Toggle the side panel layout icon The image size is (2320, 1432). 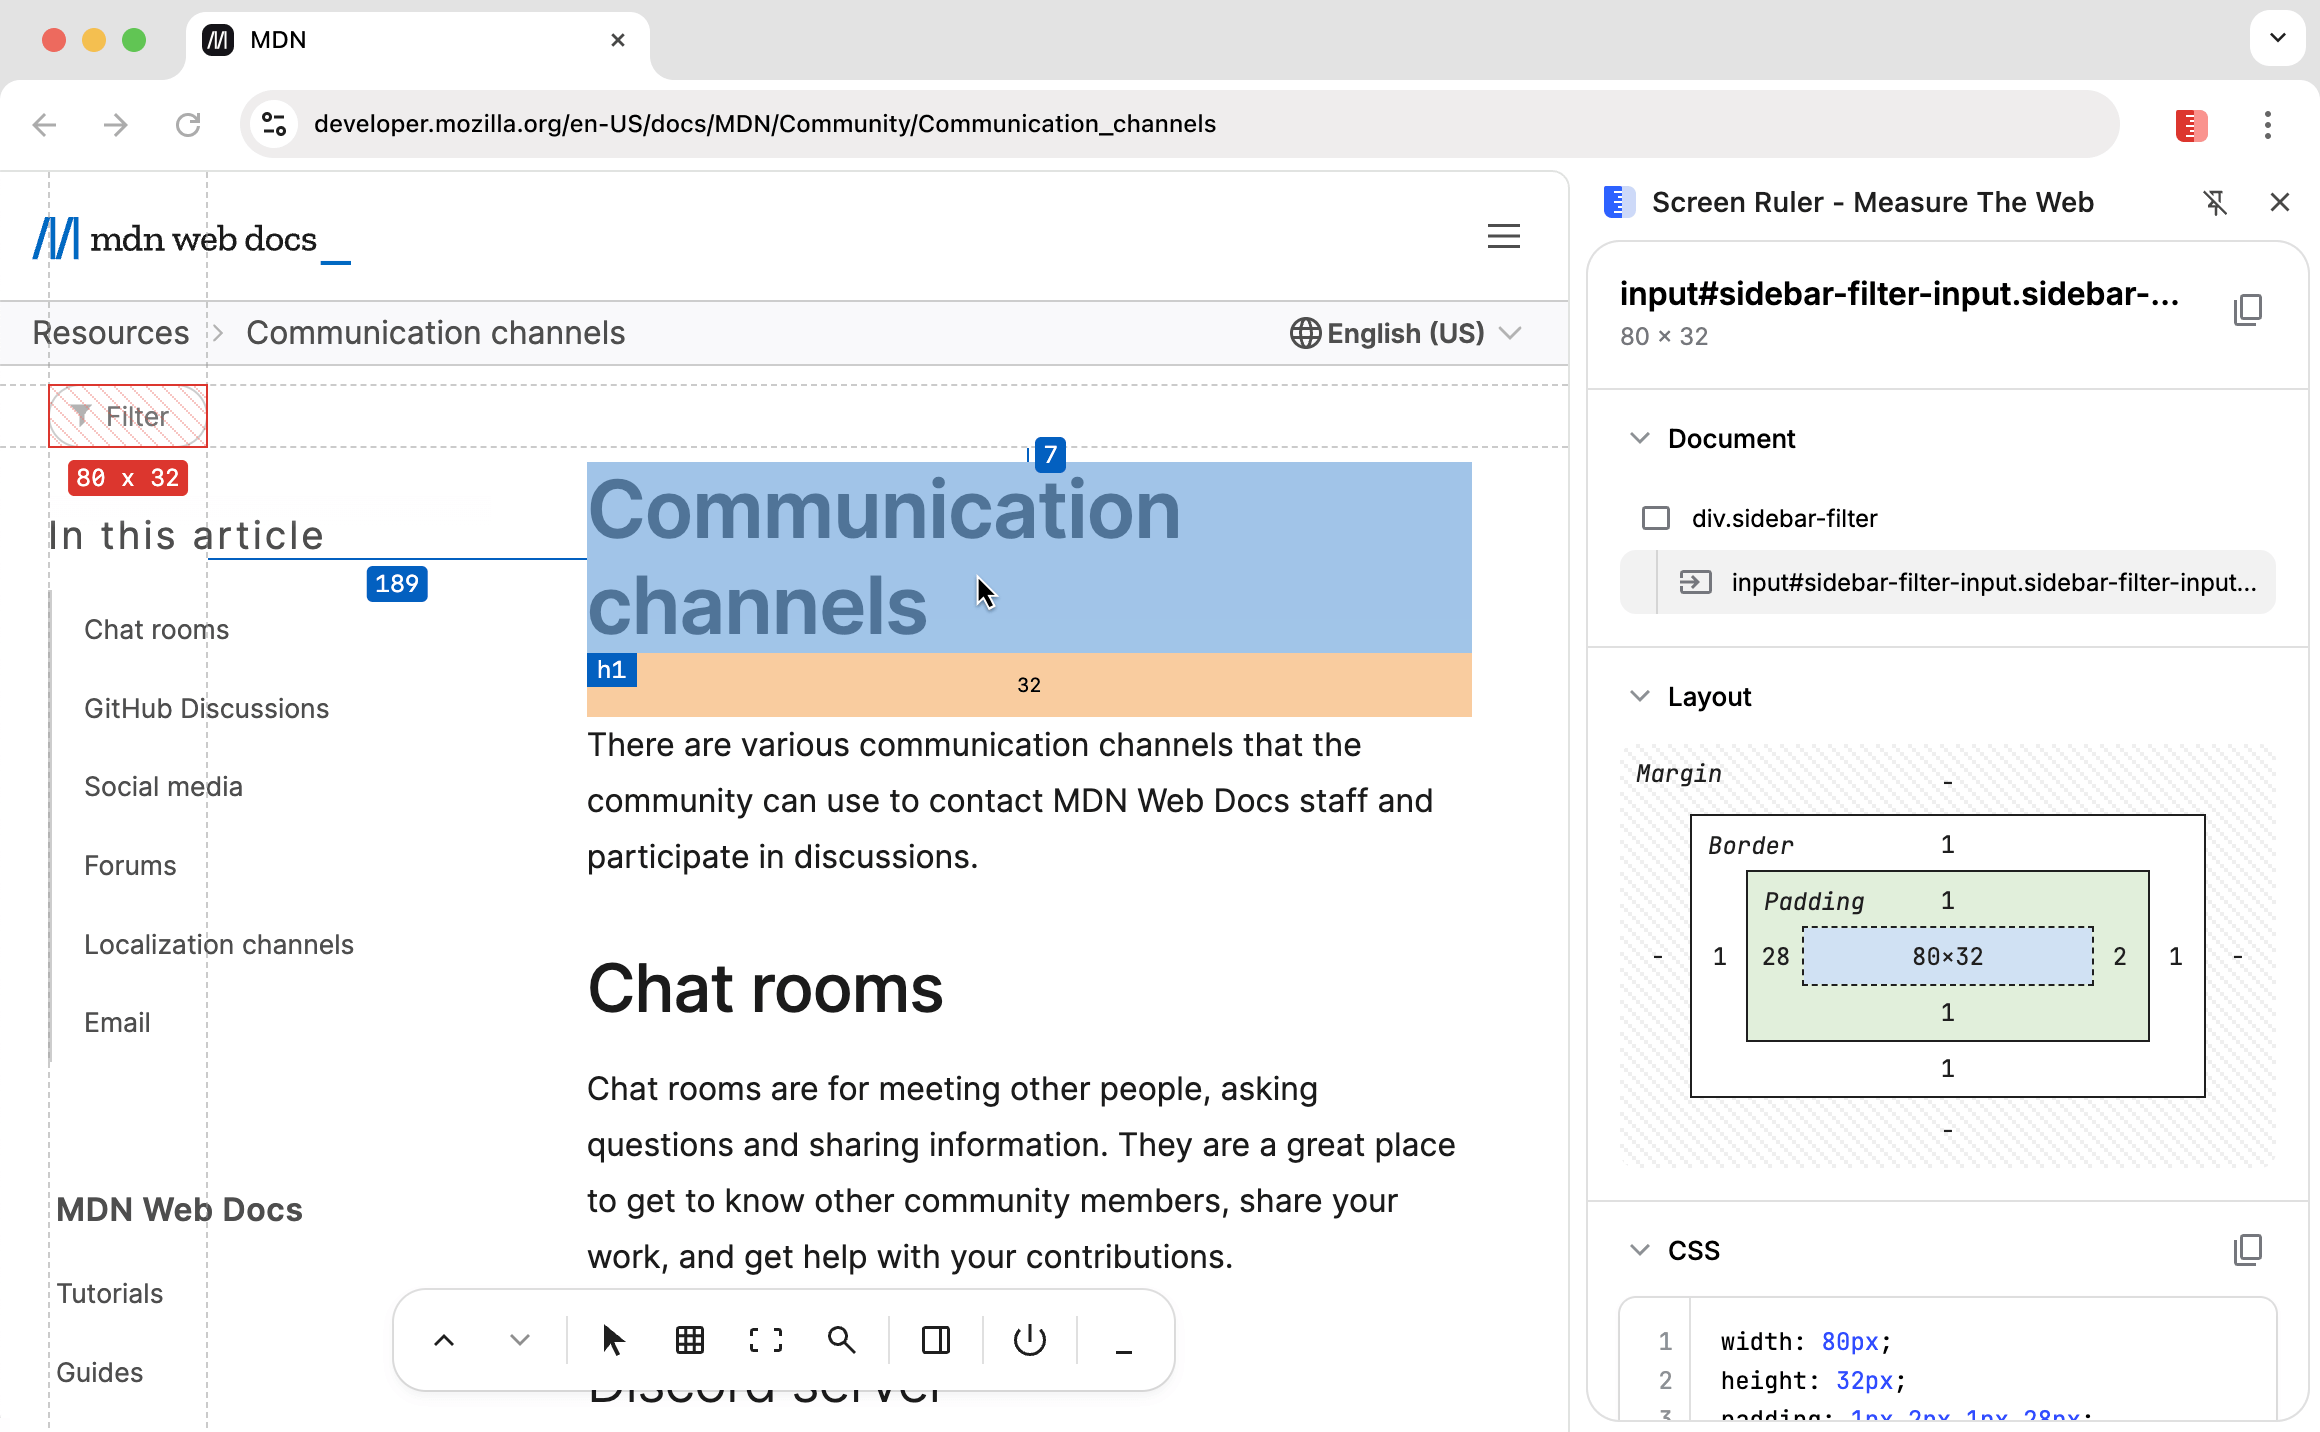(x=936, y=1340)
